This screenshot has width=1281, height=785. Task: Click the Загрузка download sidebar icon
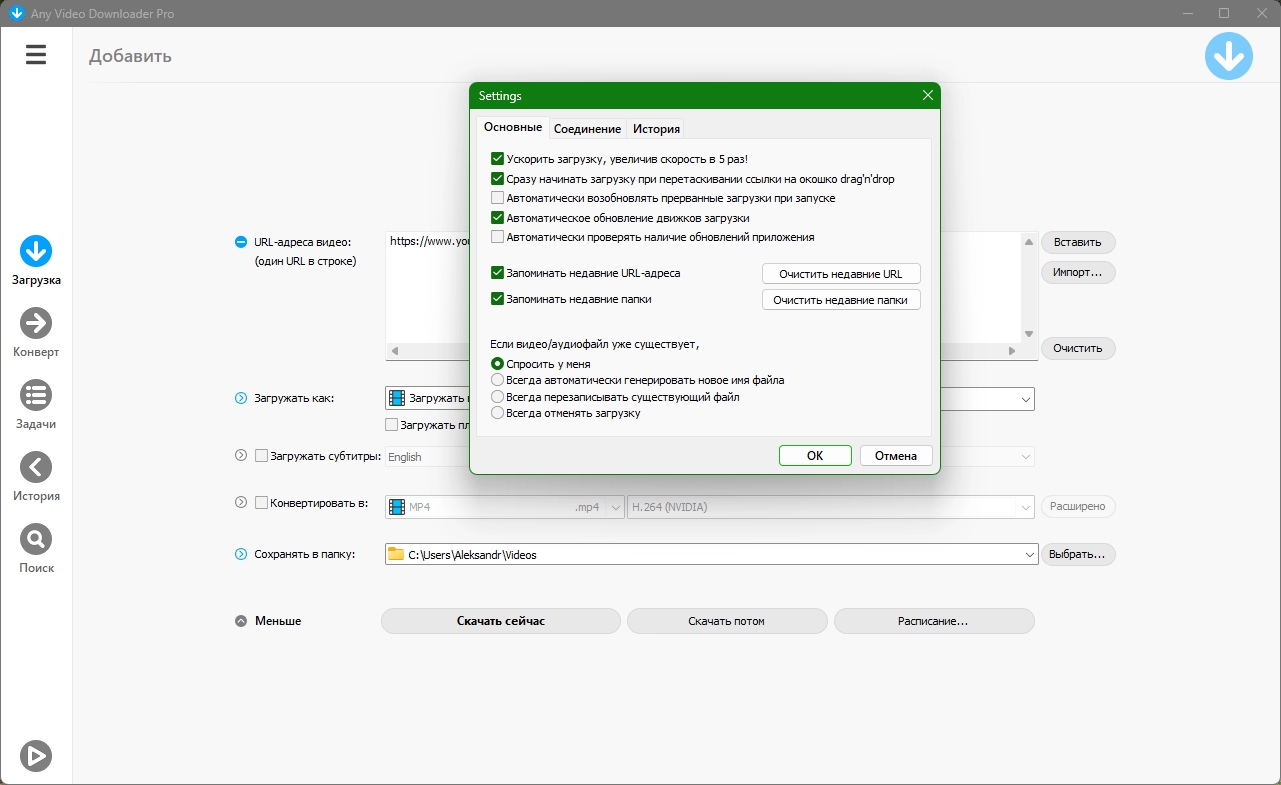36,252
